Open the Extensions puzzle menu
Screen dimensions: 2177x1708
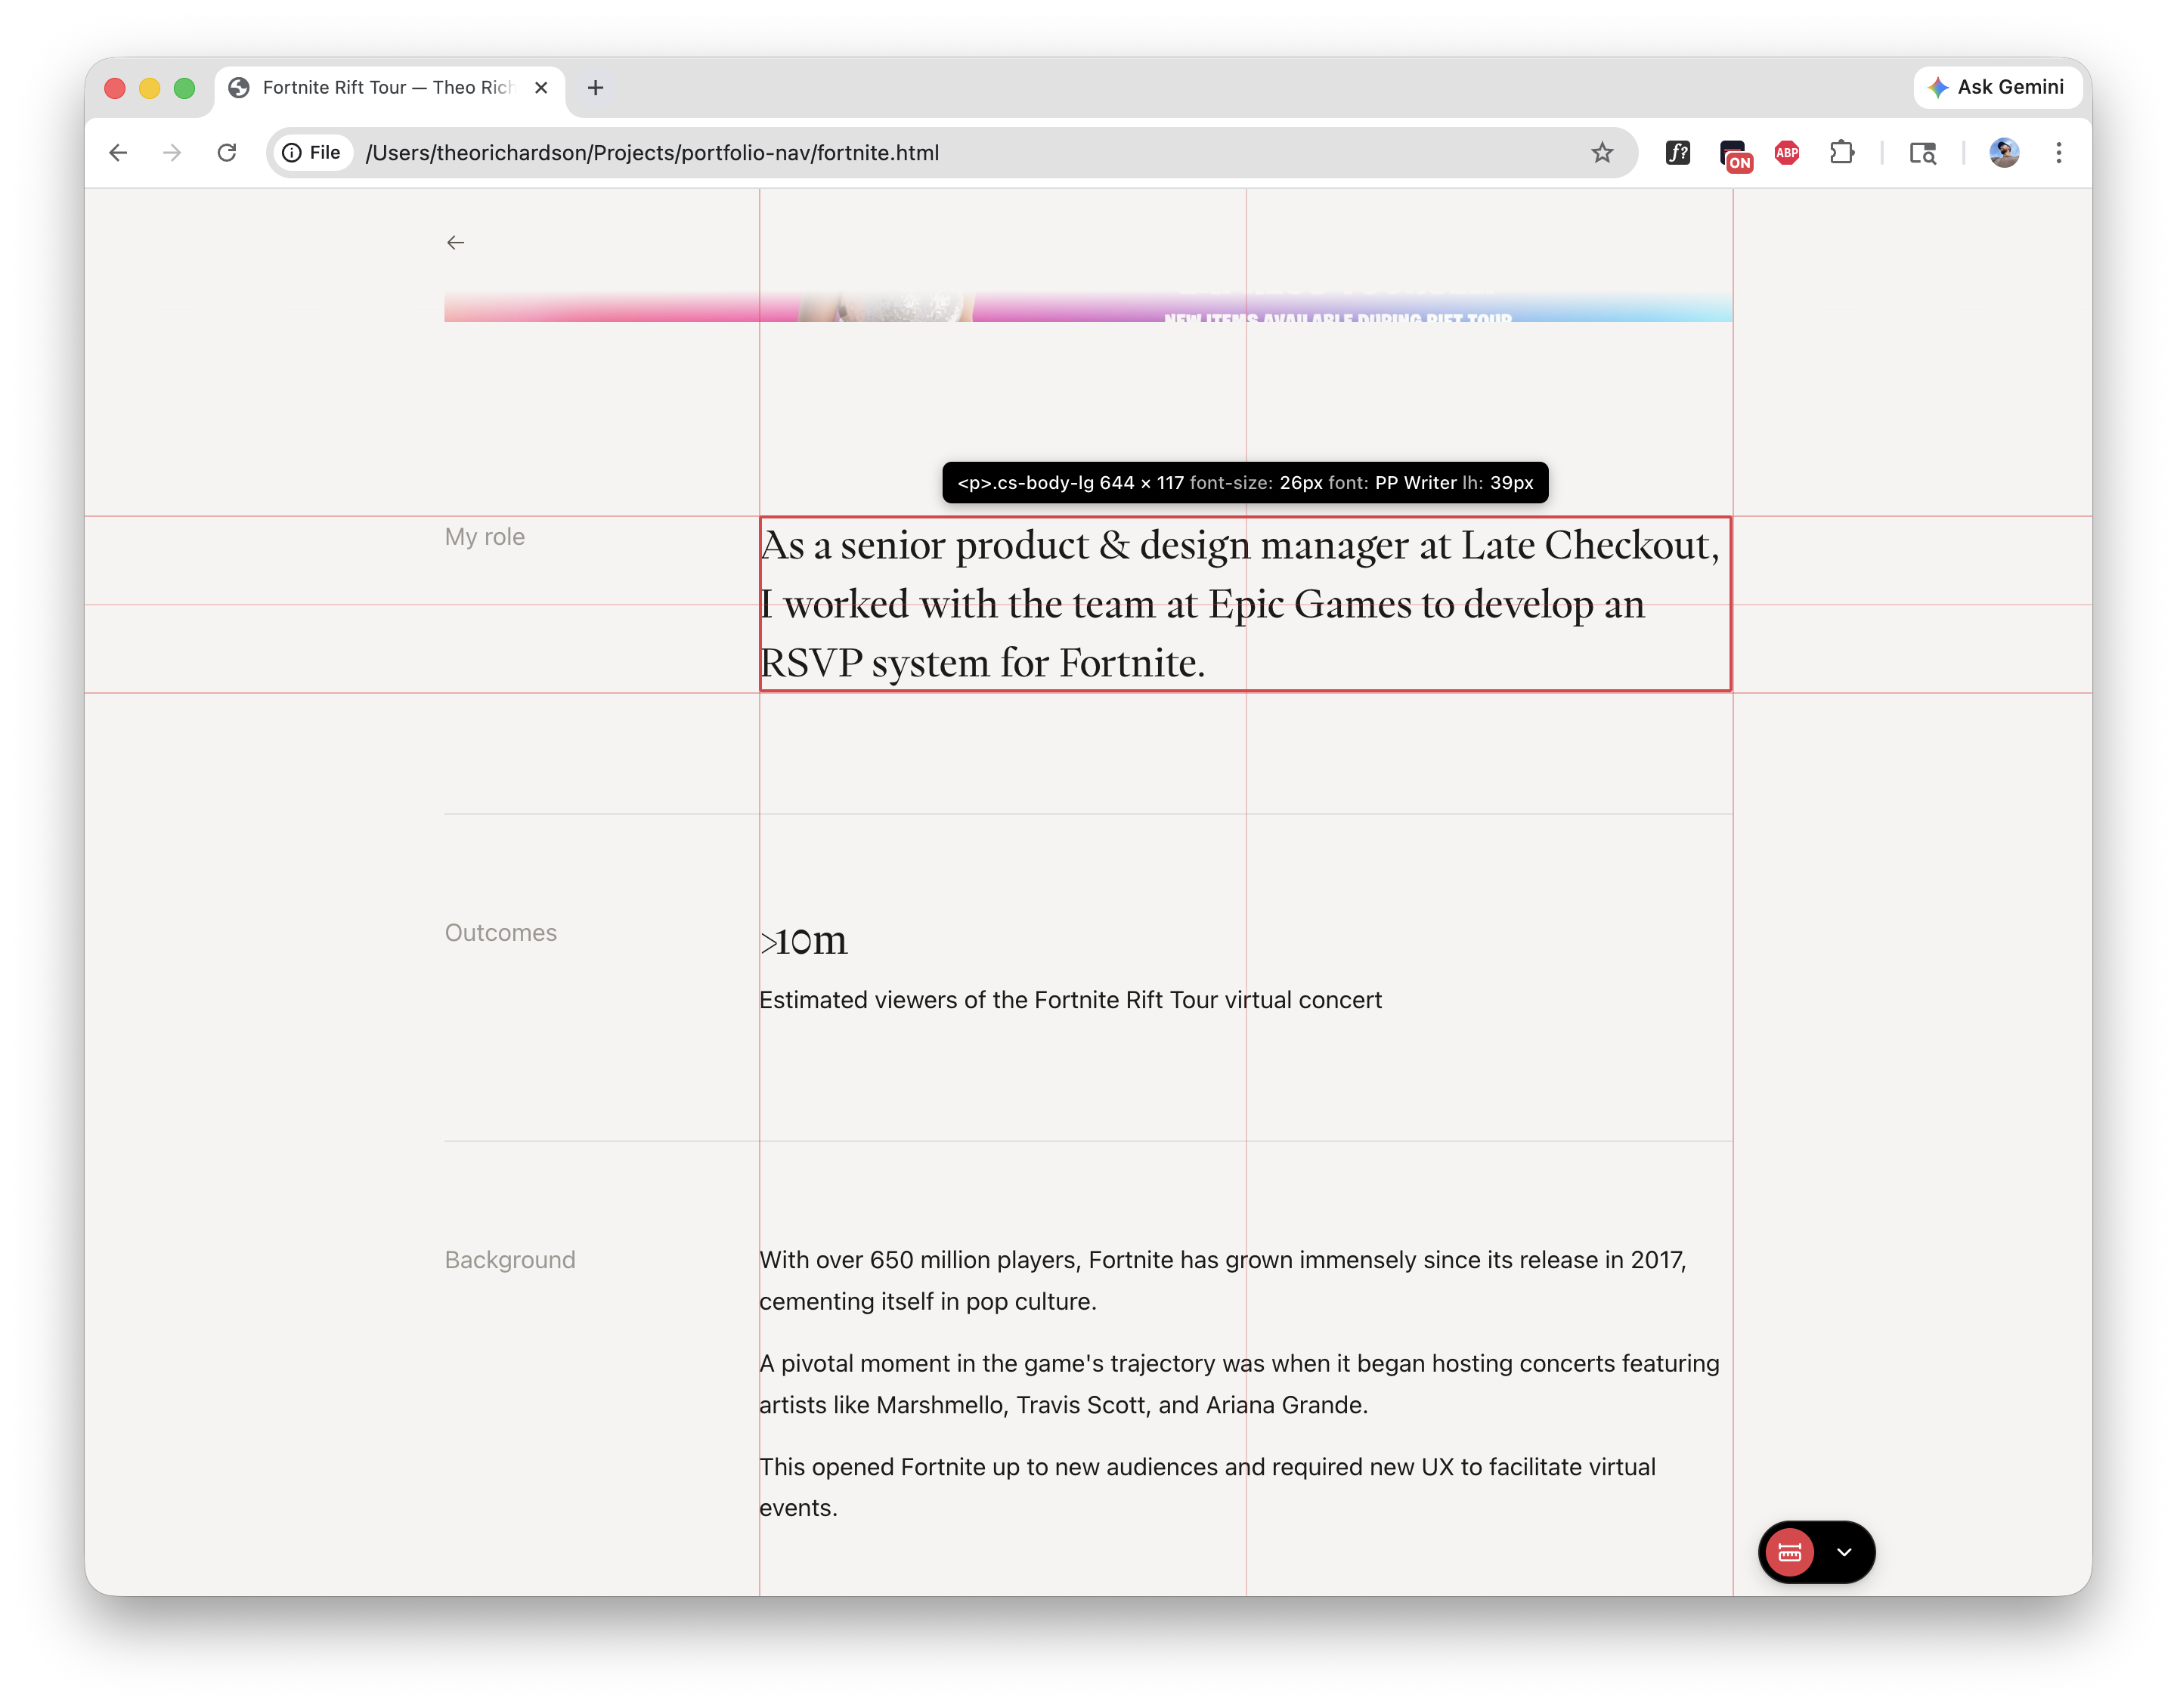pyautogui.click(x=1841, y=153)
